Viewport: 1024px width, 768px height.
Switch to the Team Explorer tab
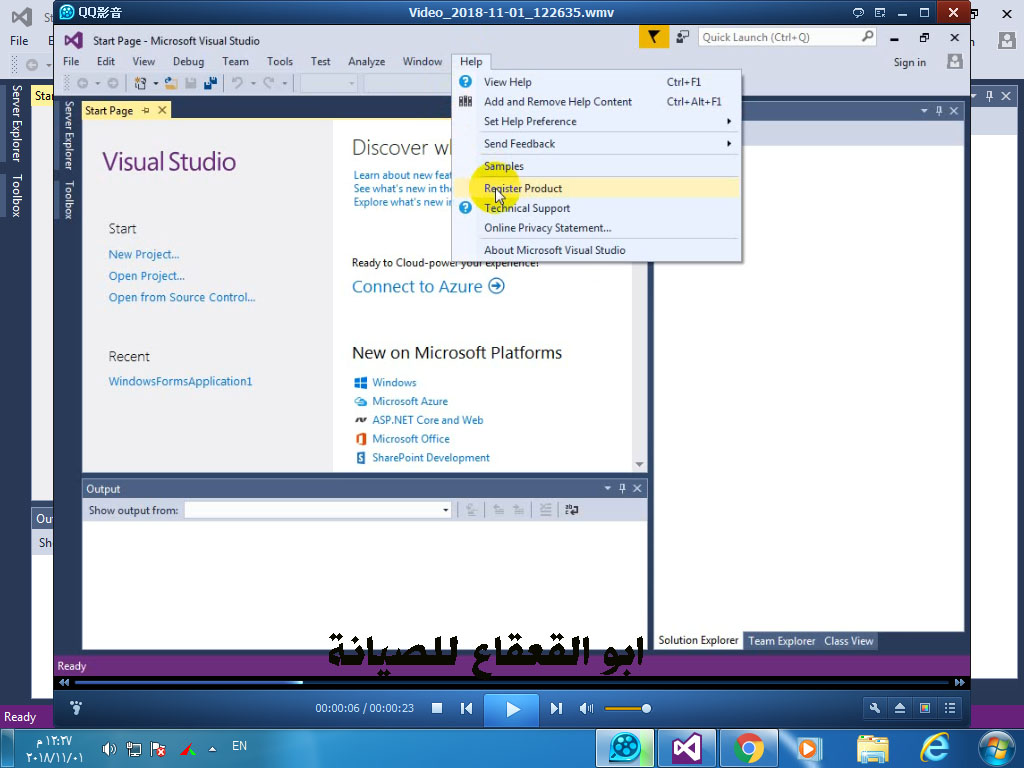[782, 641]
